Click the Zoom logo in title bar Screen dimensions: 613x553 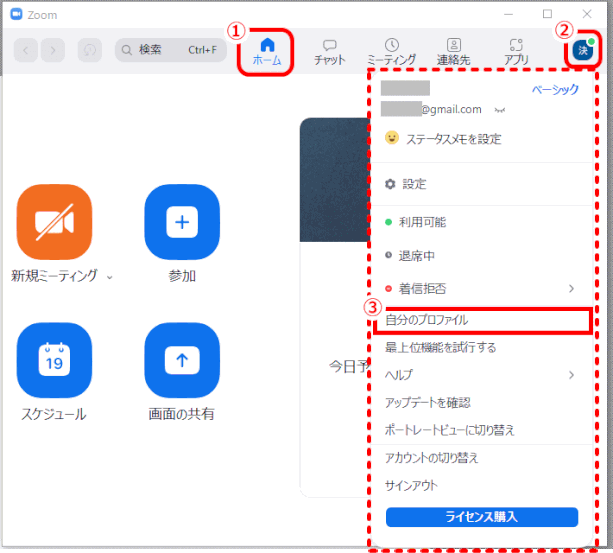point(16,14)
